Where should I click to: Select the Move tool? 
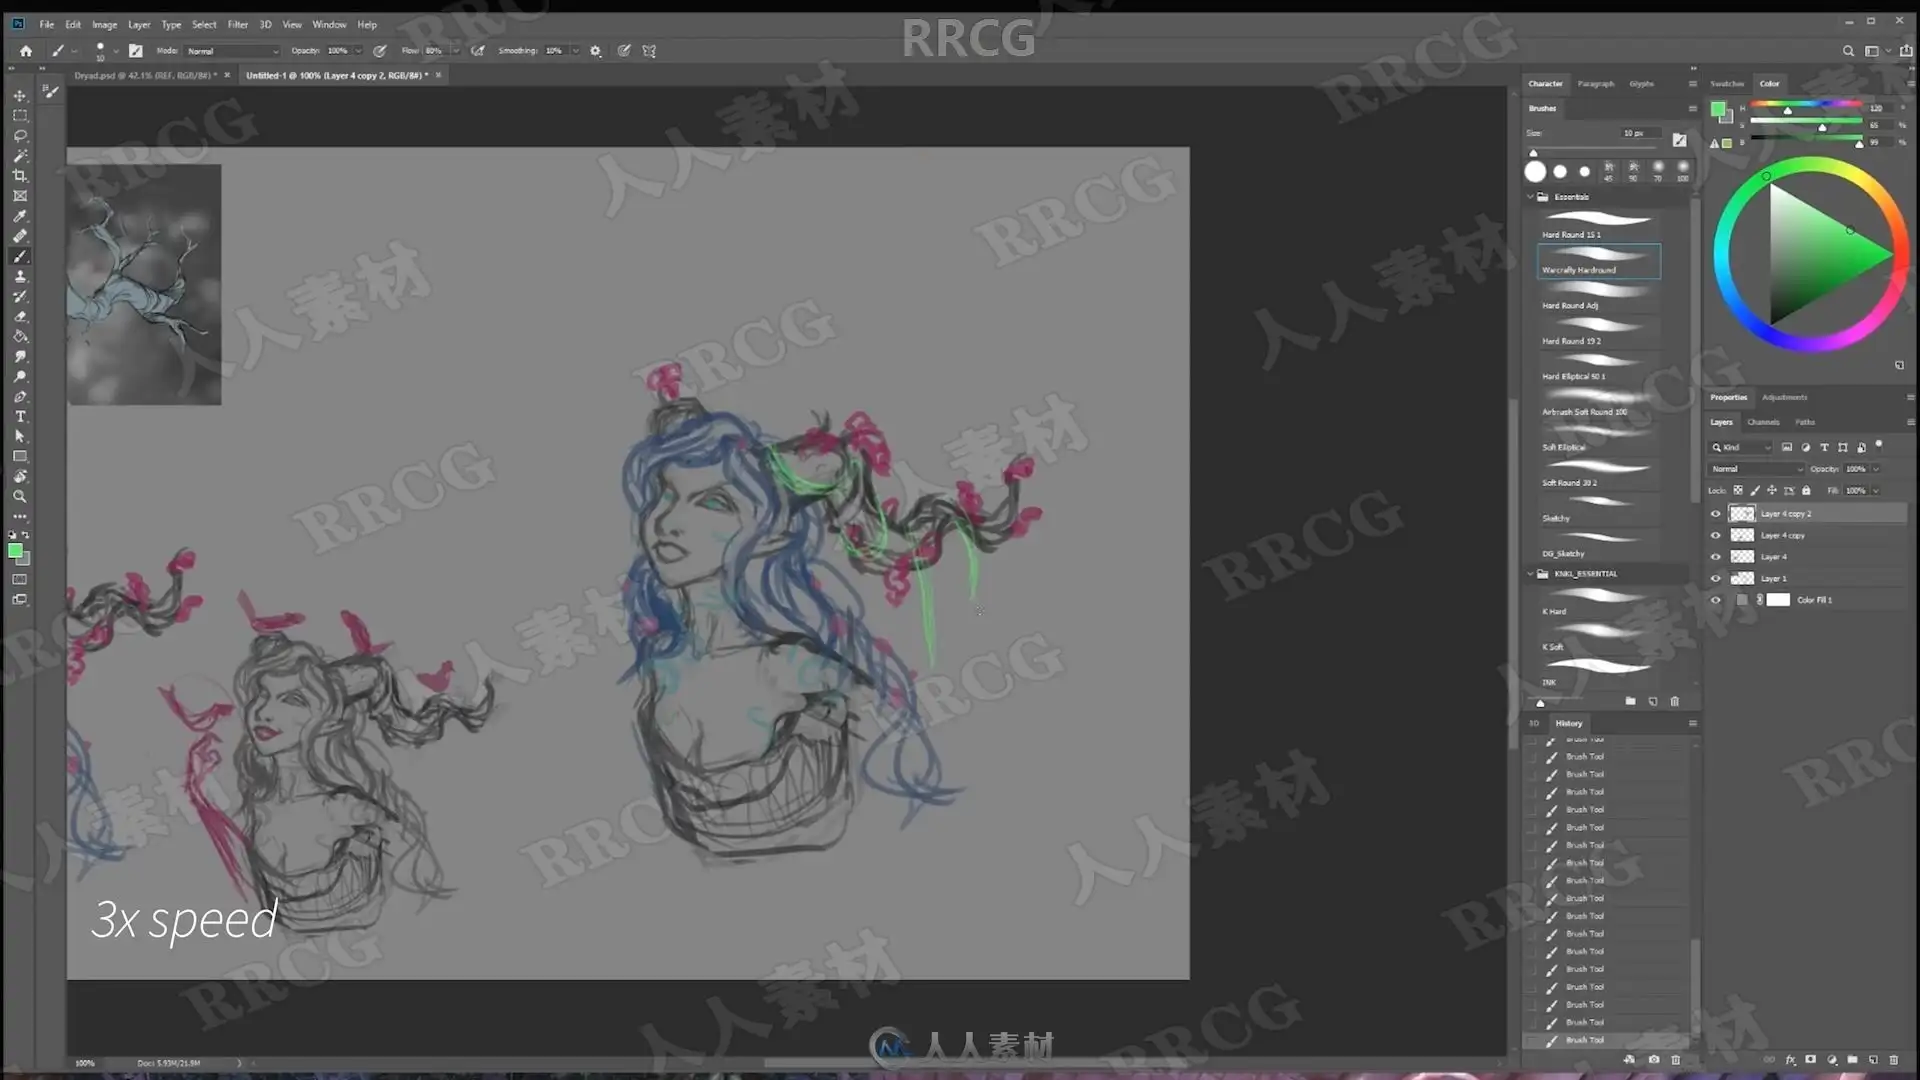20,96
